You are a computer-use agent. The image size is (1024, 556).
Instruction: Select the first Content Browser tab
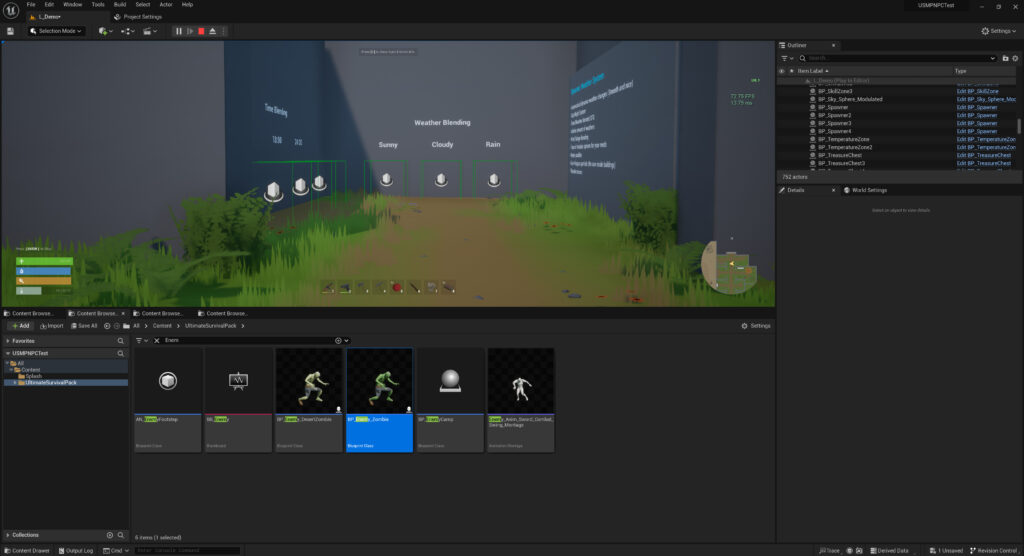[29, 314]
